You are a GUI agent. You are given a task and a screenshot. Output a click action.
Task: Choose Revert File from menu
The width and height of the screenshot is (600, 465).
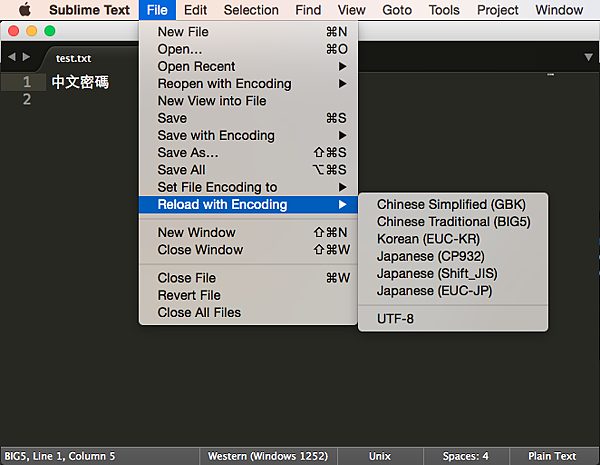pyautogui.click(x=248, y=295)
